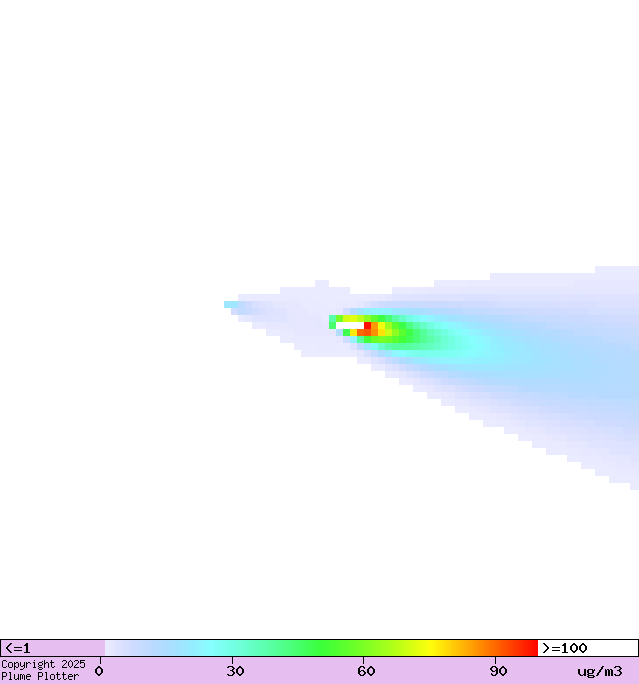Click the '30' scale label
Screen dimensions: 639x684
(x=235, y=671)
